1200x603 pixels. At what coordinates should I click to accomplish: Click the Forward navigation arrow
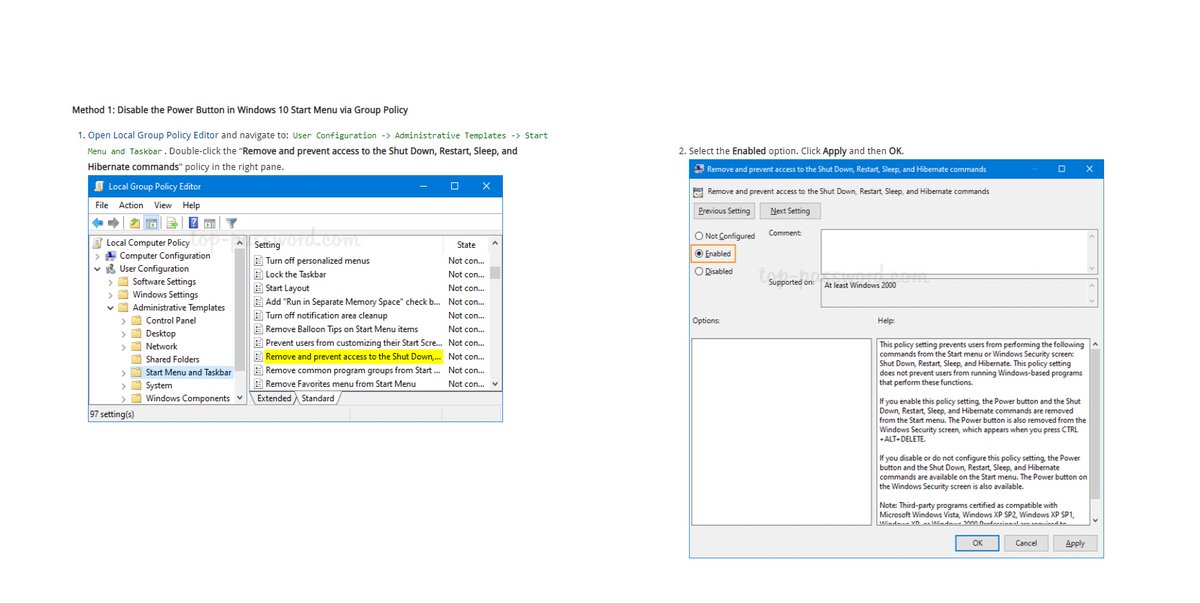112,223
